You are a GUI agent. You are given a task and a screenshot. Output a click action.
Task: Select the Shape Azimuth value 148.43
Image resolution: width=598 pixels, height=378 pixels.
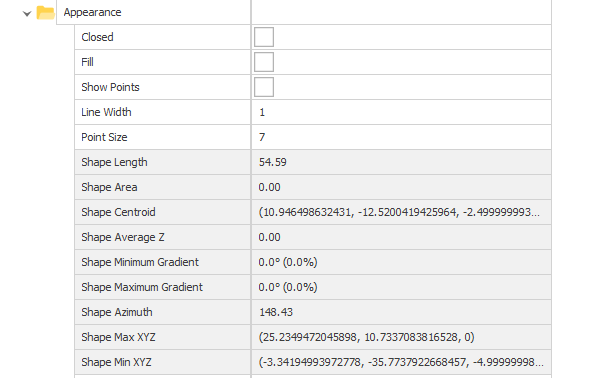pos(276,312)
